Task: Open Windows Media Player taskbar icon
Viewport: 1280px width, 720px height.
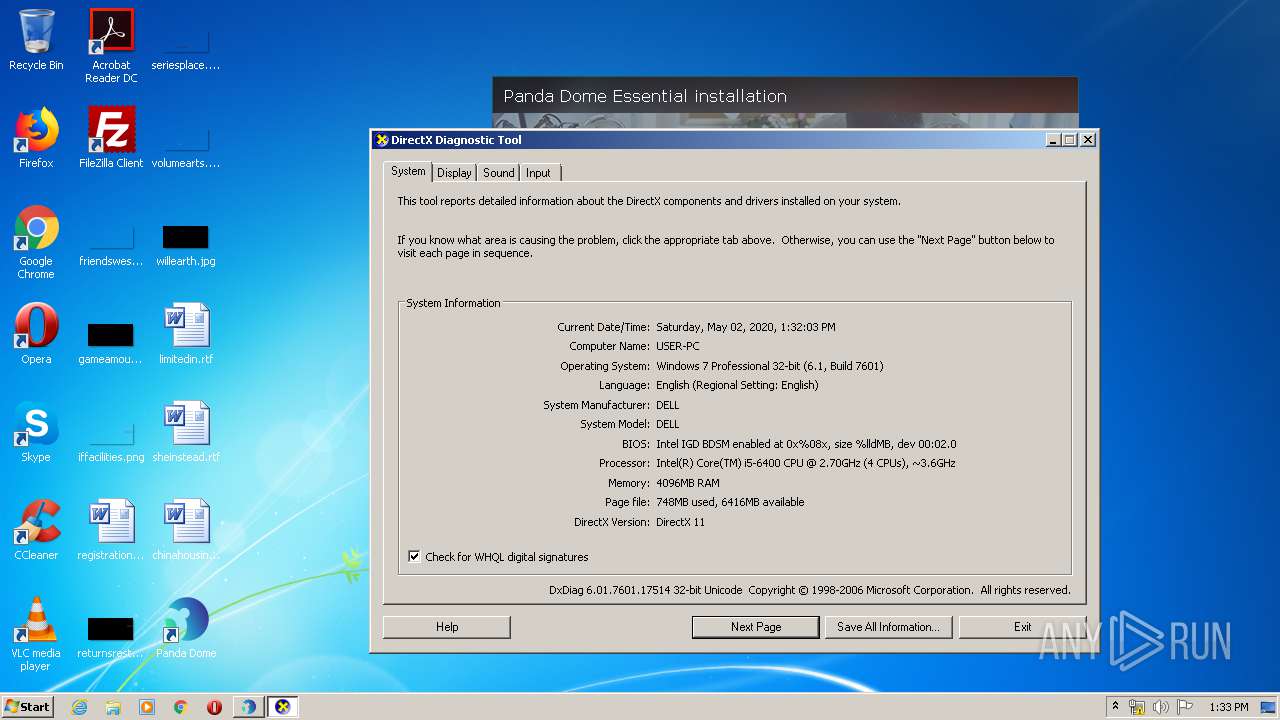Action: click(147, 707)
